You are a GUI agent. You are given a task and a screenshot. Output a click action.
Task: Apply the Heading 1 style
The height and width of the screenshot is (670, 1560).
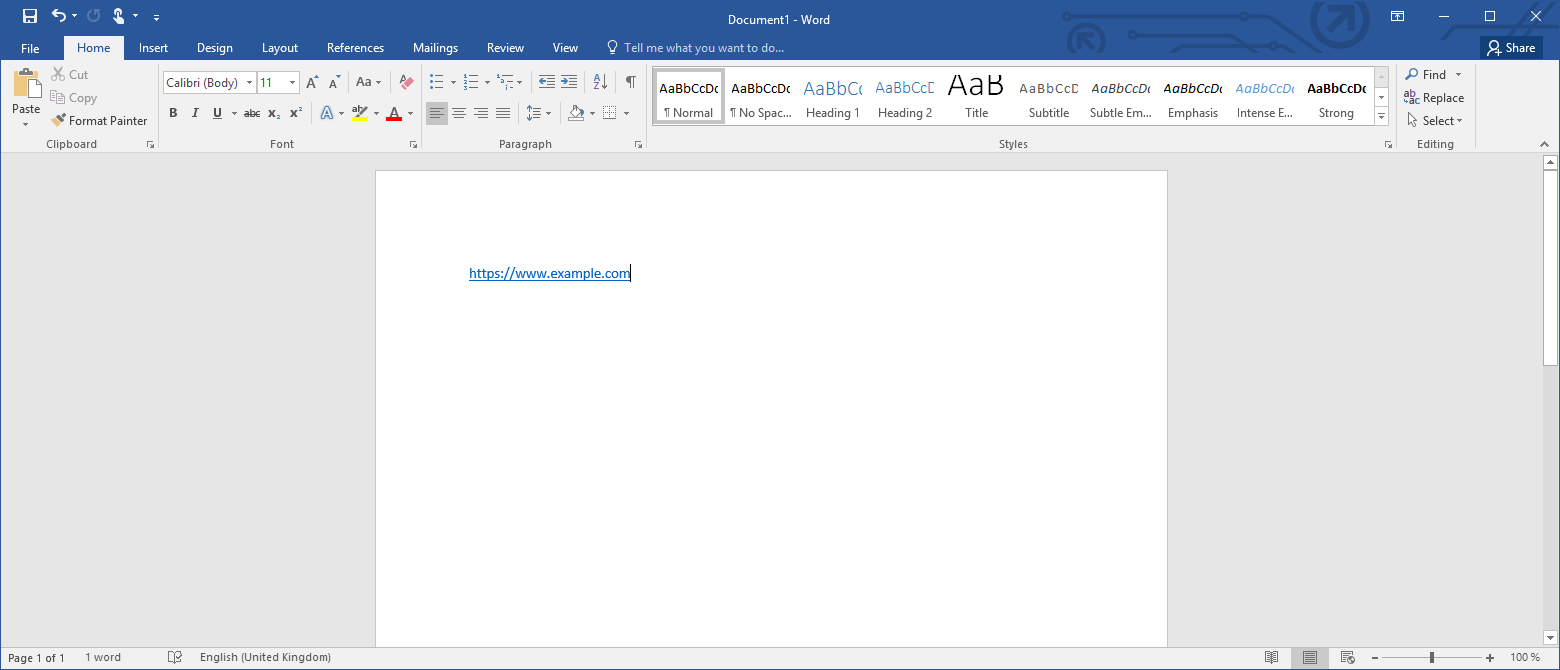tap(832, 95)
